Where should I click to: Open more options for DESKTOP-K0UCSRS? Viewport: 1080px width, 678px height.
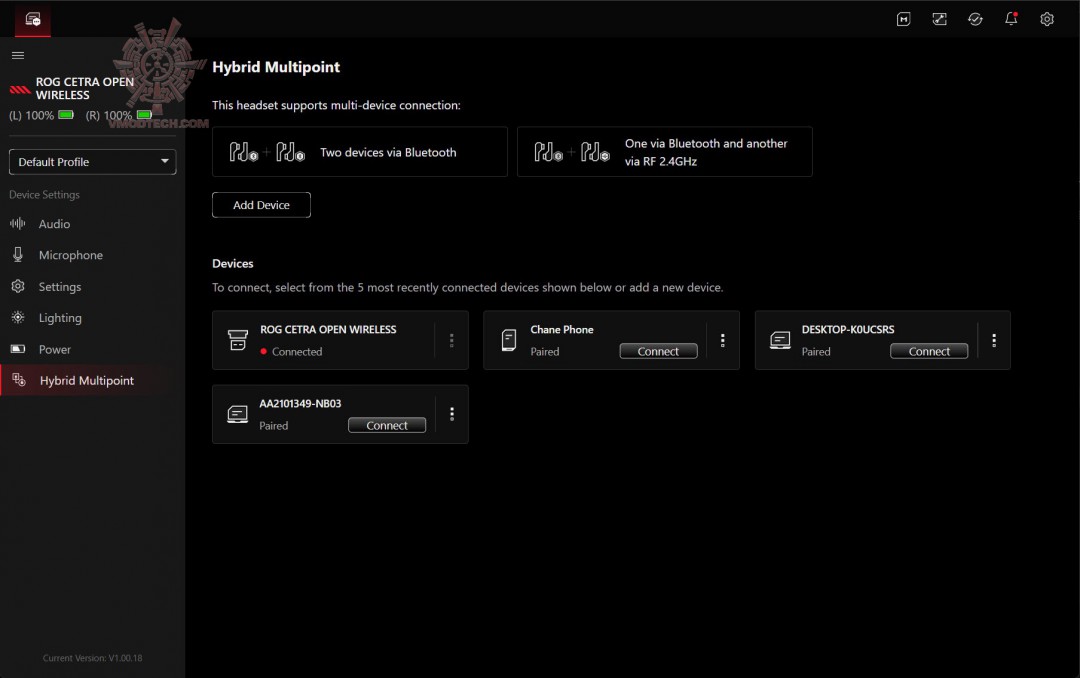click(994, 340)
